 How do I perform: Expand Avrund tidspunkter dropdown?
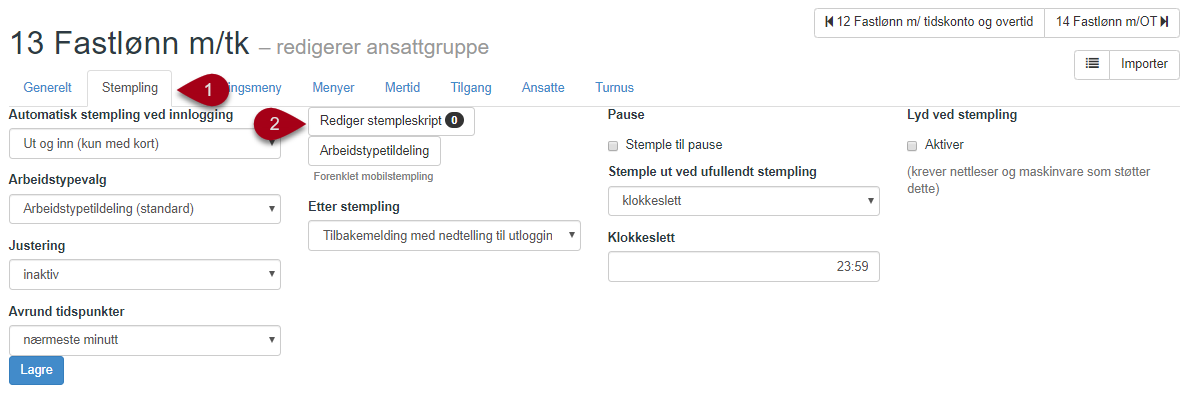coord(145,340)
